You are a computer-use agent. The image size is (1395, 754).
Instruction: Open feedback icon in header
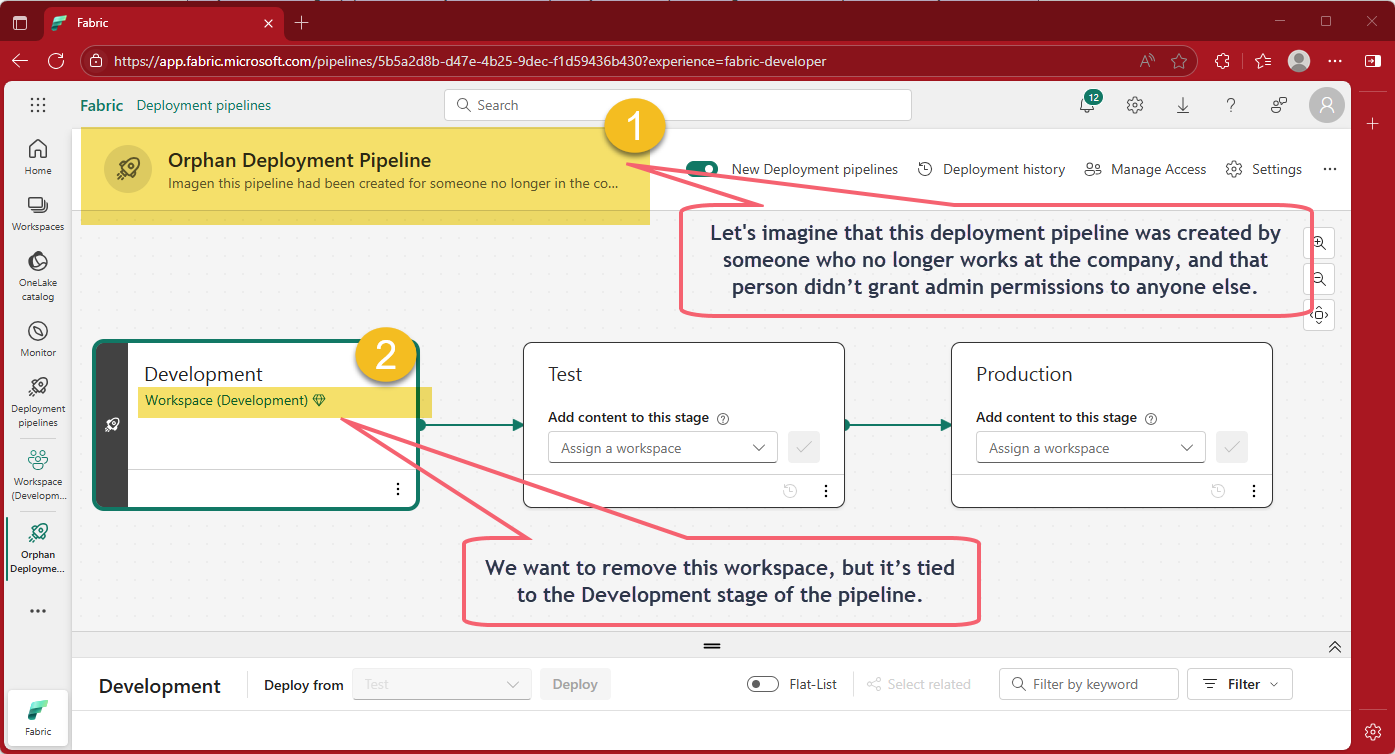1279,105
